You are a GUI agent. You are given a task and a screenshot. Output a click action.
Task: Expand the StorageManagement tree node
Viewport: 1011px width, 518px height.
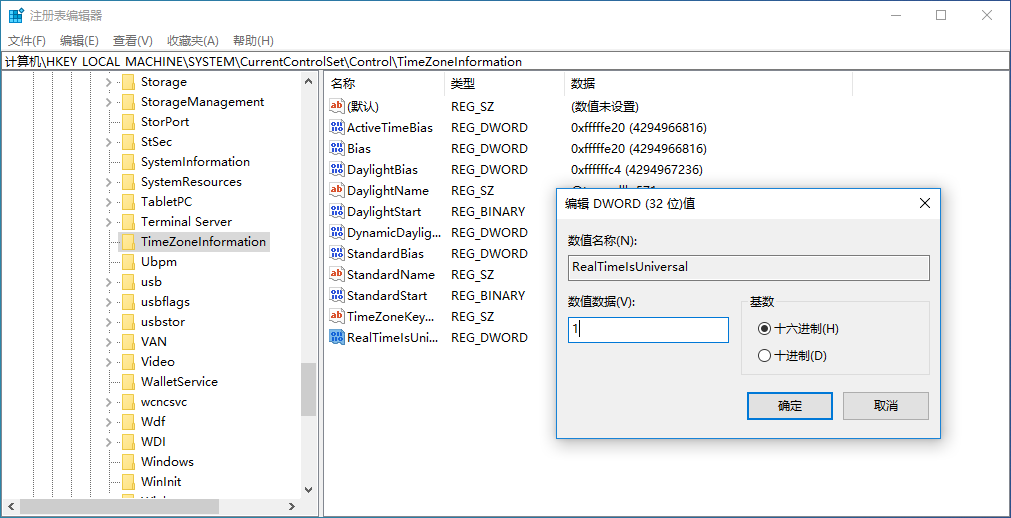pyautogui.click(x=108, y=102)
